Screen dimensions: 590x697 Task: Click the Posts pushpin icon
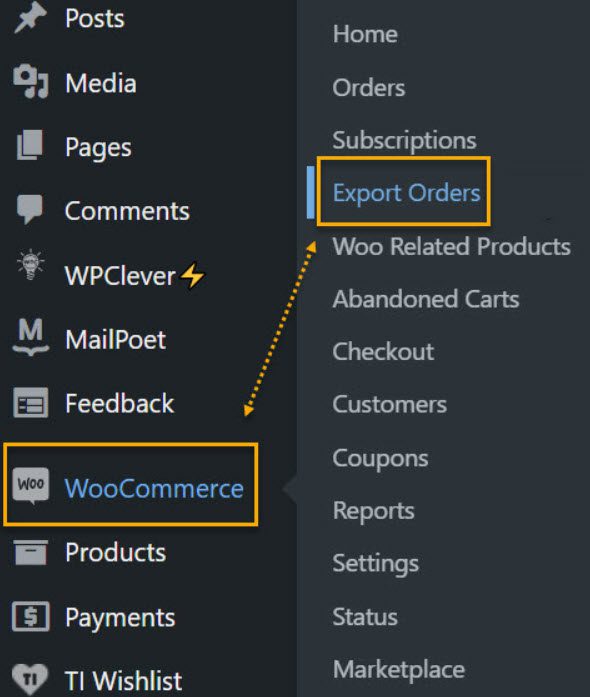(x=30, y=18)
